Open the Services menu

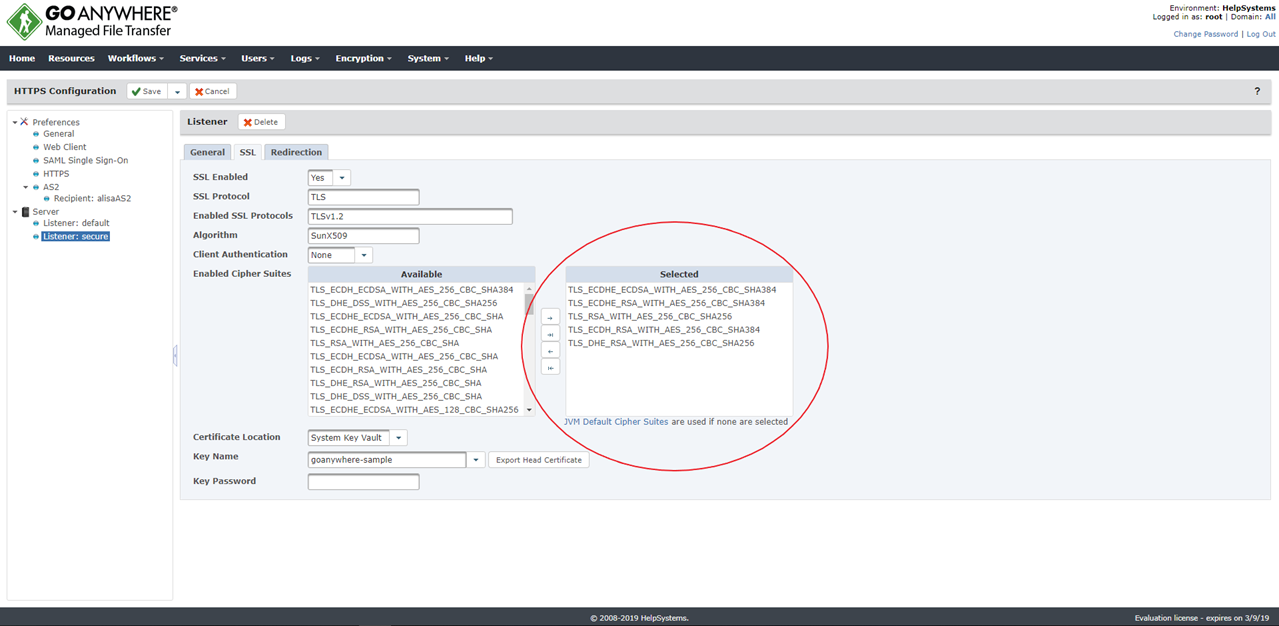202,58
